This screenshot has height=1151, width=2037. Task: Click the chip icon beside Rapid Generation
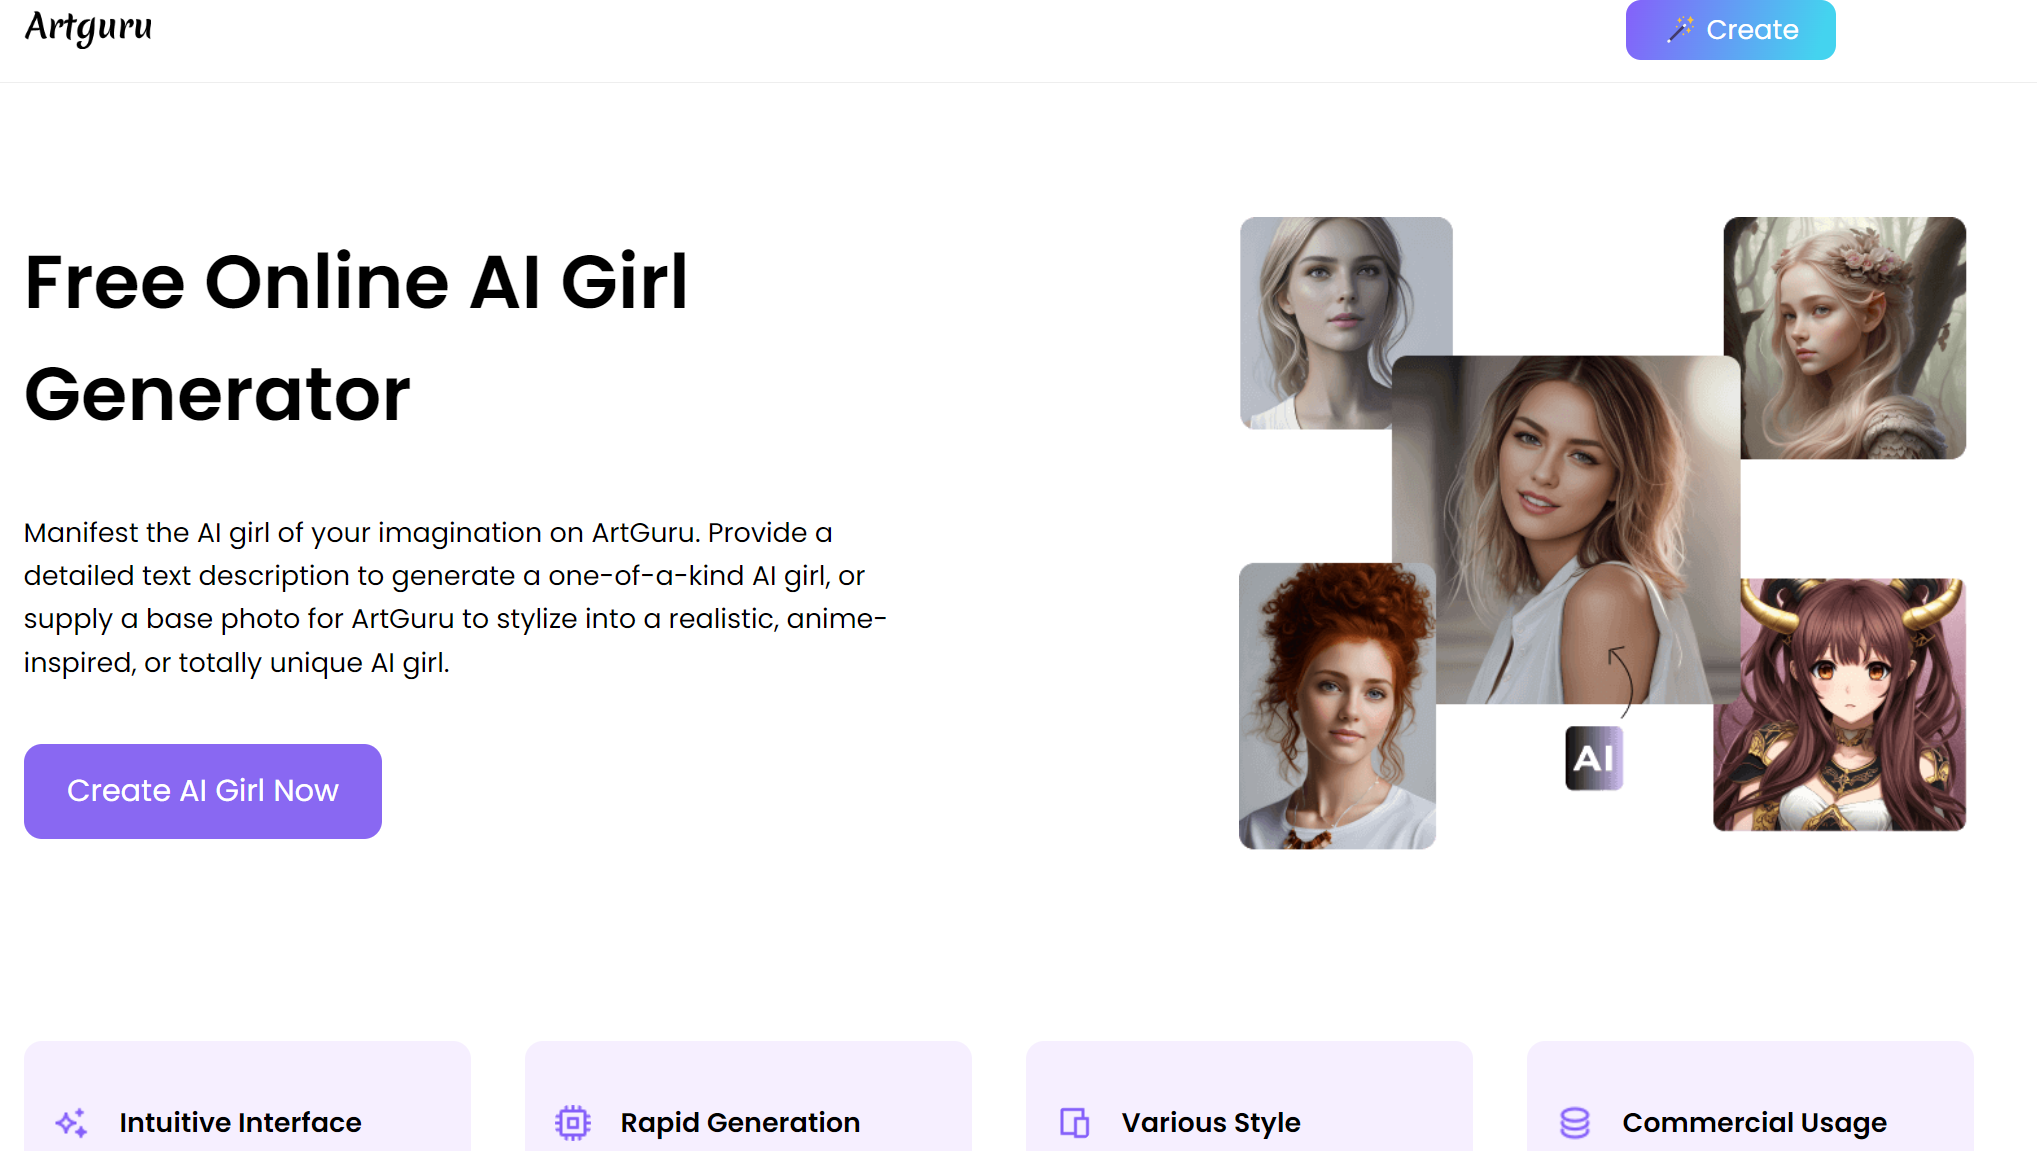[573, 1123]
